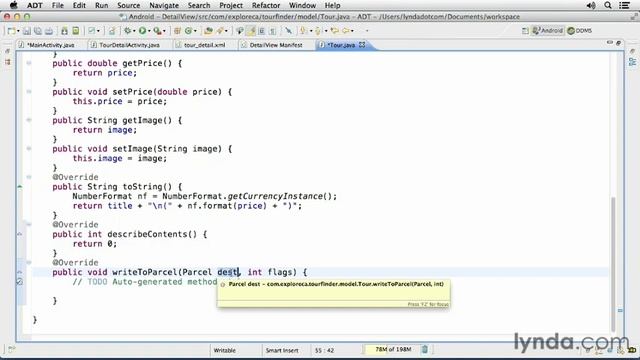Click the Last Edit Location icon
640x360 pixels.
coord(334,31)
